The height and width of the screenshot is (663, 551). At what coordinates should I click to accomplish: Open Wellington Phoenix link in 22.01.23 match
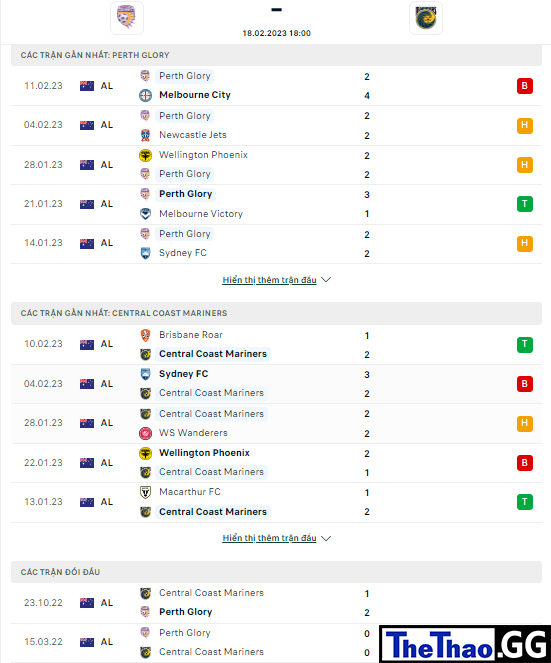click(204, 453)
